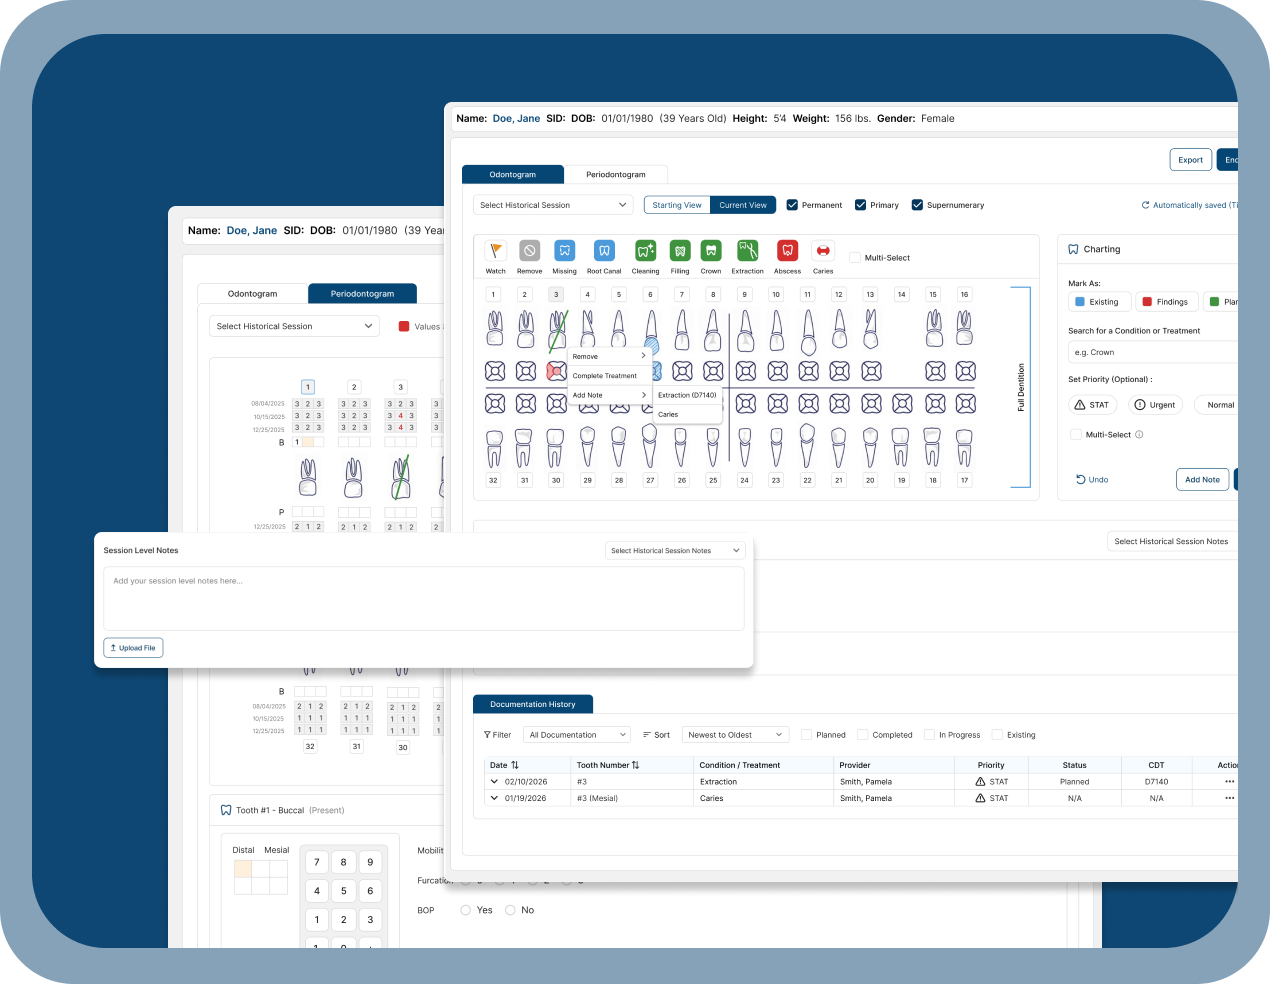Expand the 02/10/2026 history row
Image resolution: width=1270 pixels, height=984 pixels.
494,782
